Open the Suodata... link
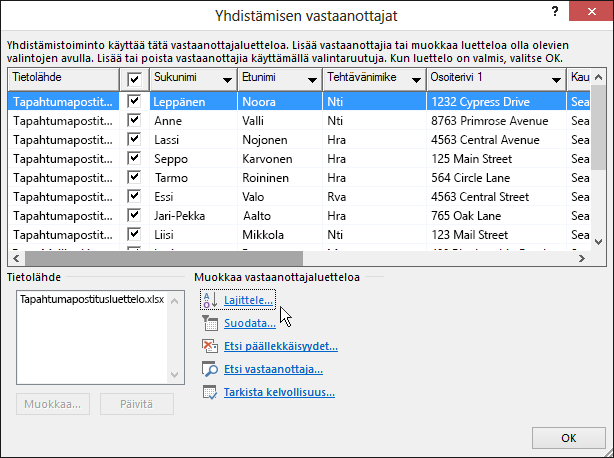Screen dimensions: 614x458 click(250, 323)
